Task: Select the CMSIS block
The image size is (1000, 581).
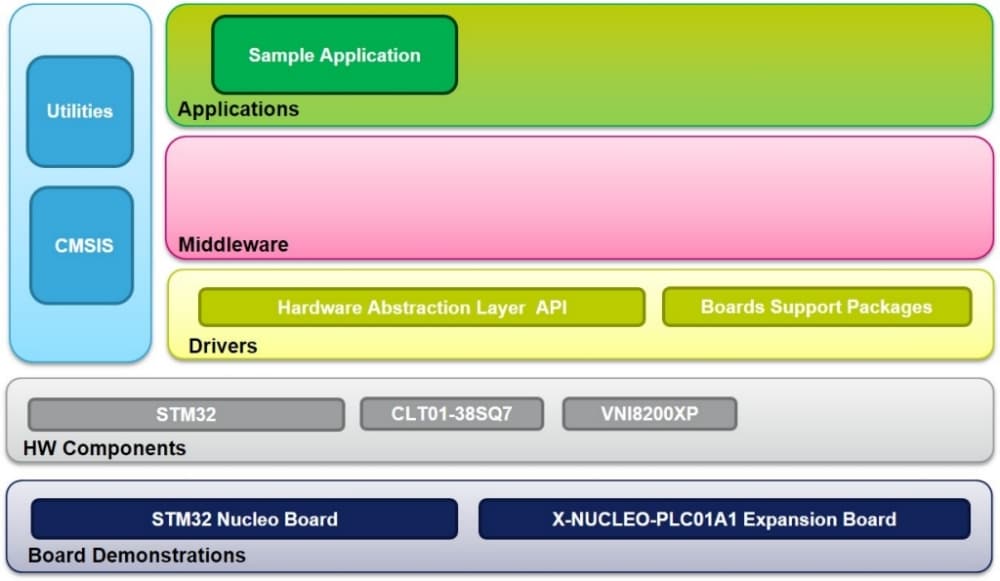Action: [82, 245]
